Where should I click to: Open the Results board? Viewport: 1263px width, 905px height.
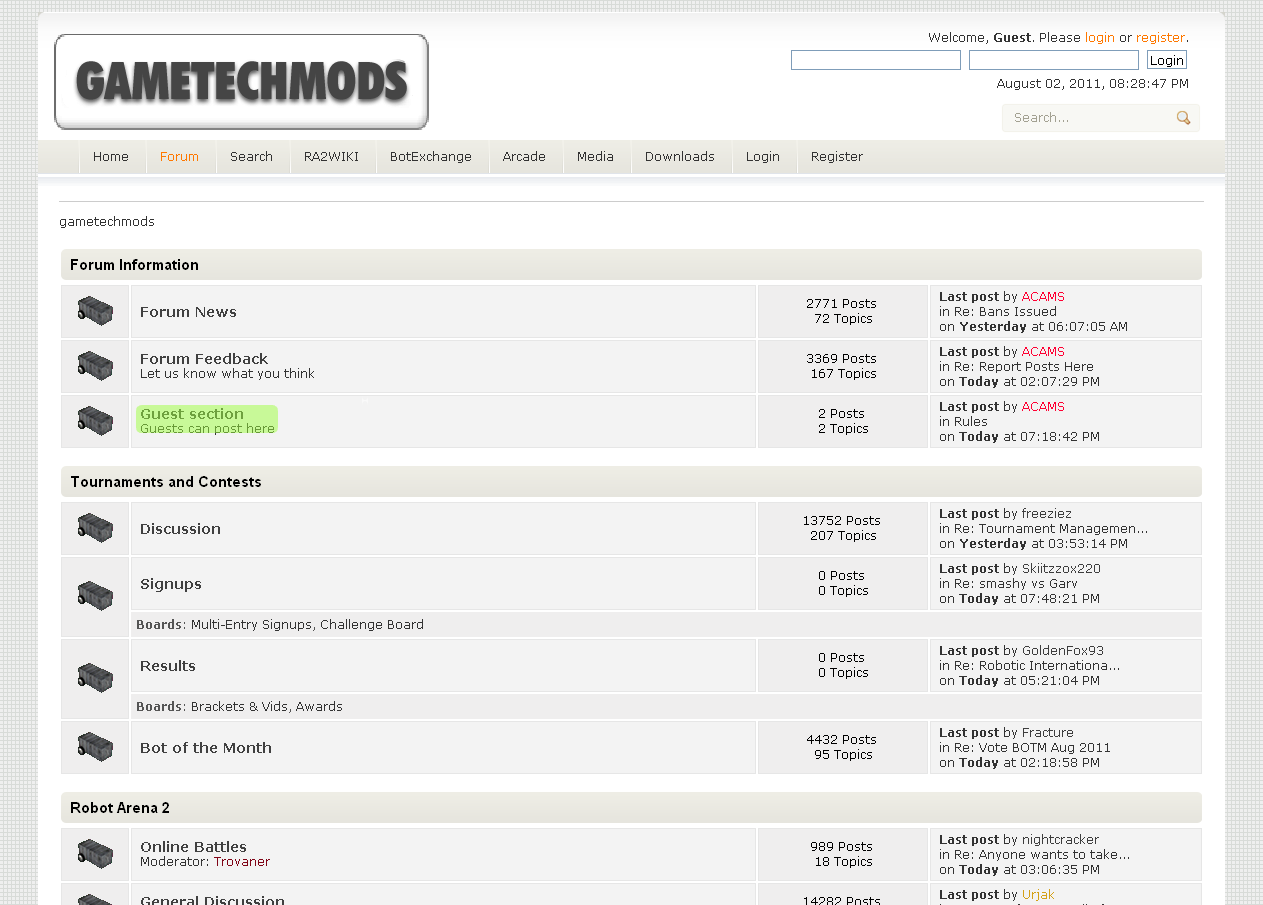(168, 666)
